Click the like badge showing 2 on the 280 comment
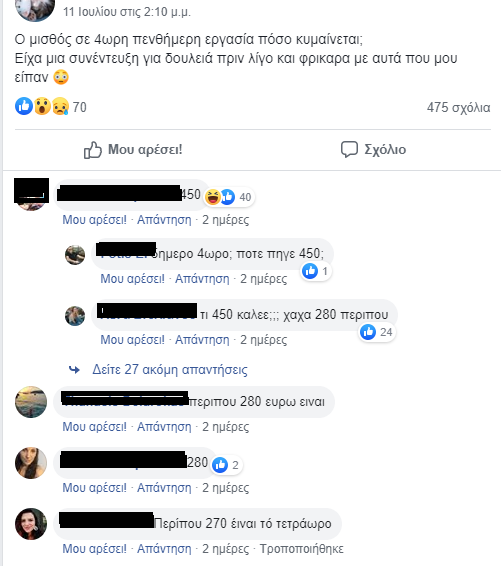Image resolution: width=501 pixels, height=566 pixels. click(227, 465)
